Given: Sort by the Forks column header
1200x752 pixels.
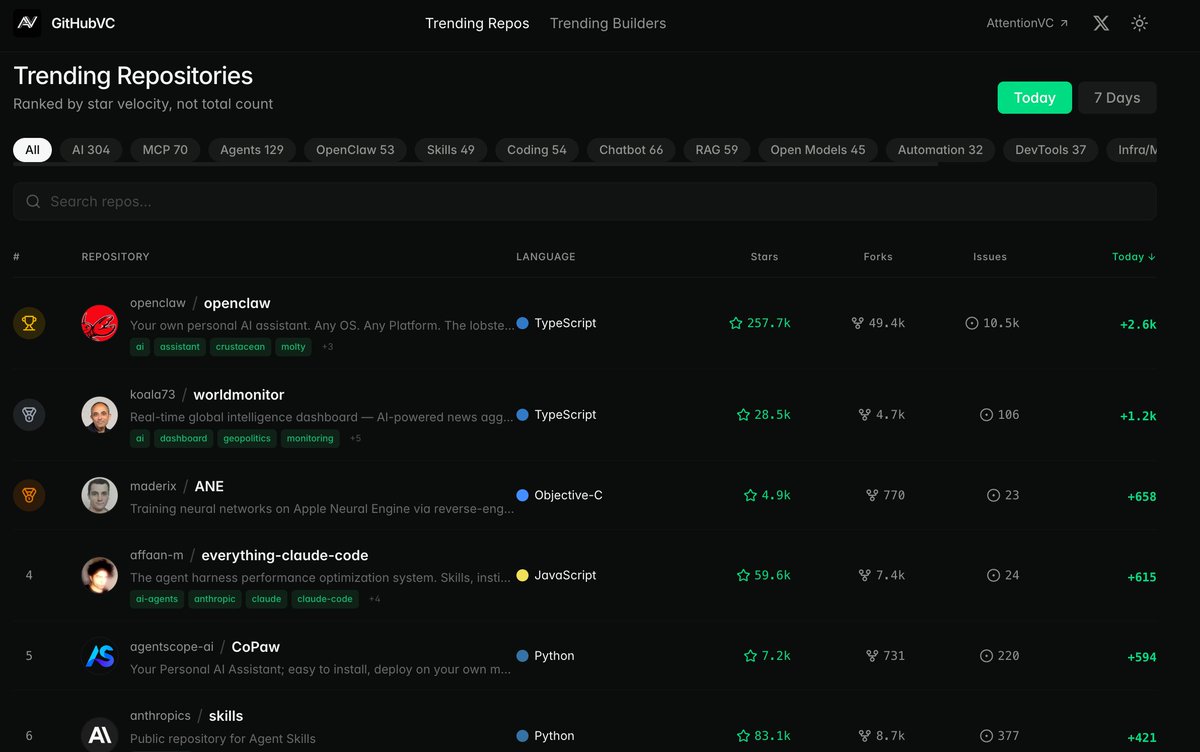Looking at the screenshot, I should pos(878,257).
